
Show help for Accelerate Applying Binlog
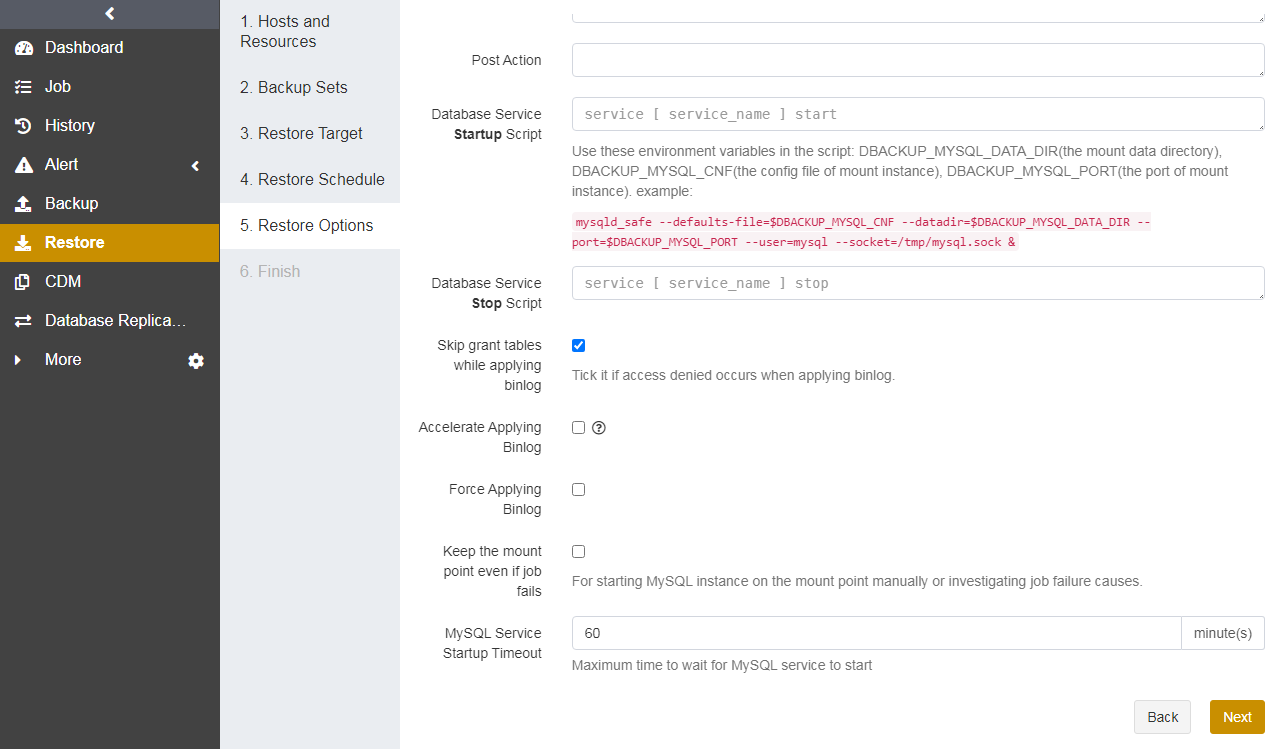[x=599, y=428]
